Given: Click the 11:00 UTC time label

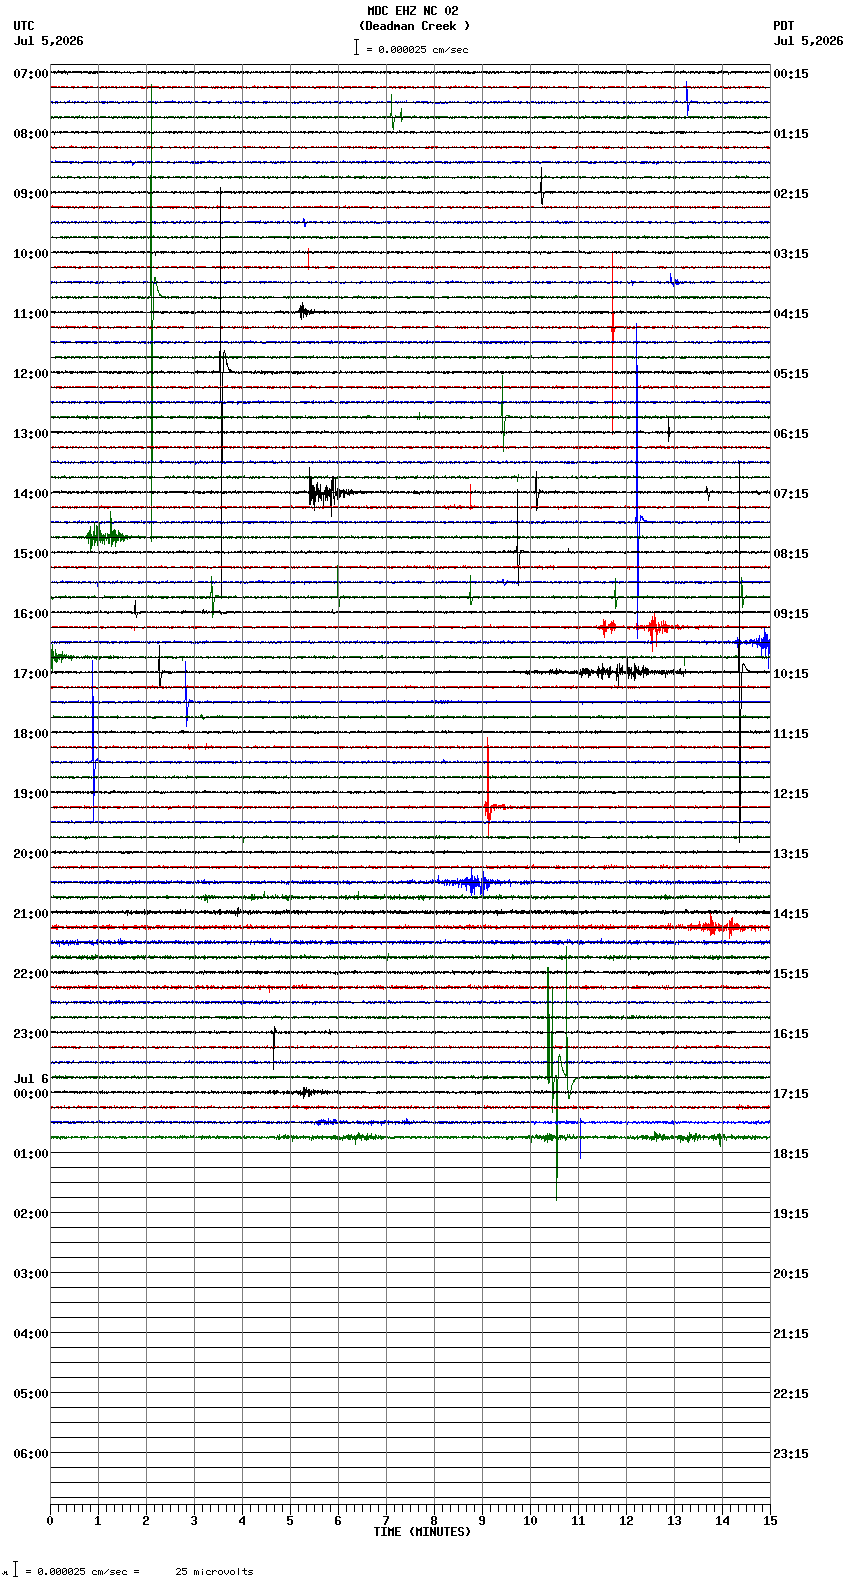Looking at the screenshot, I should pos(31,314).
